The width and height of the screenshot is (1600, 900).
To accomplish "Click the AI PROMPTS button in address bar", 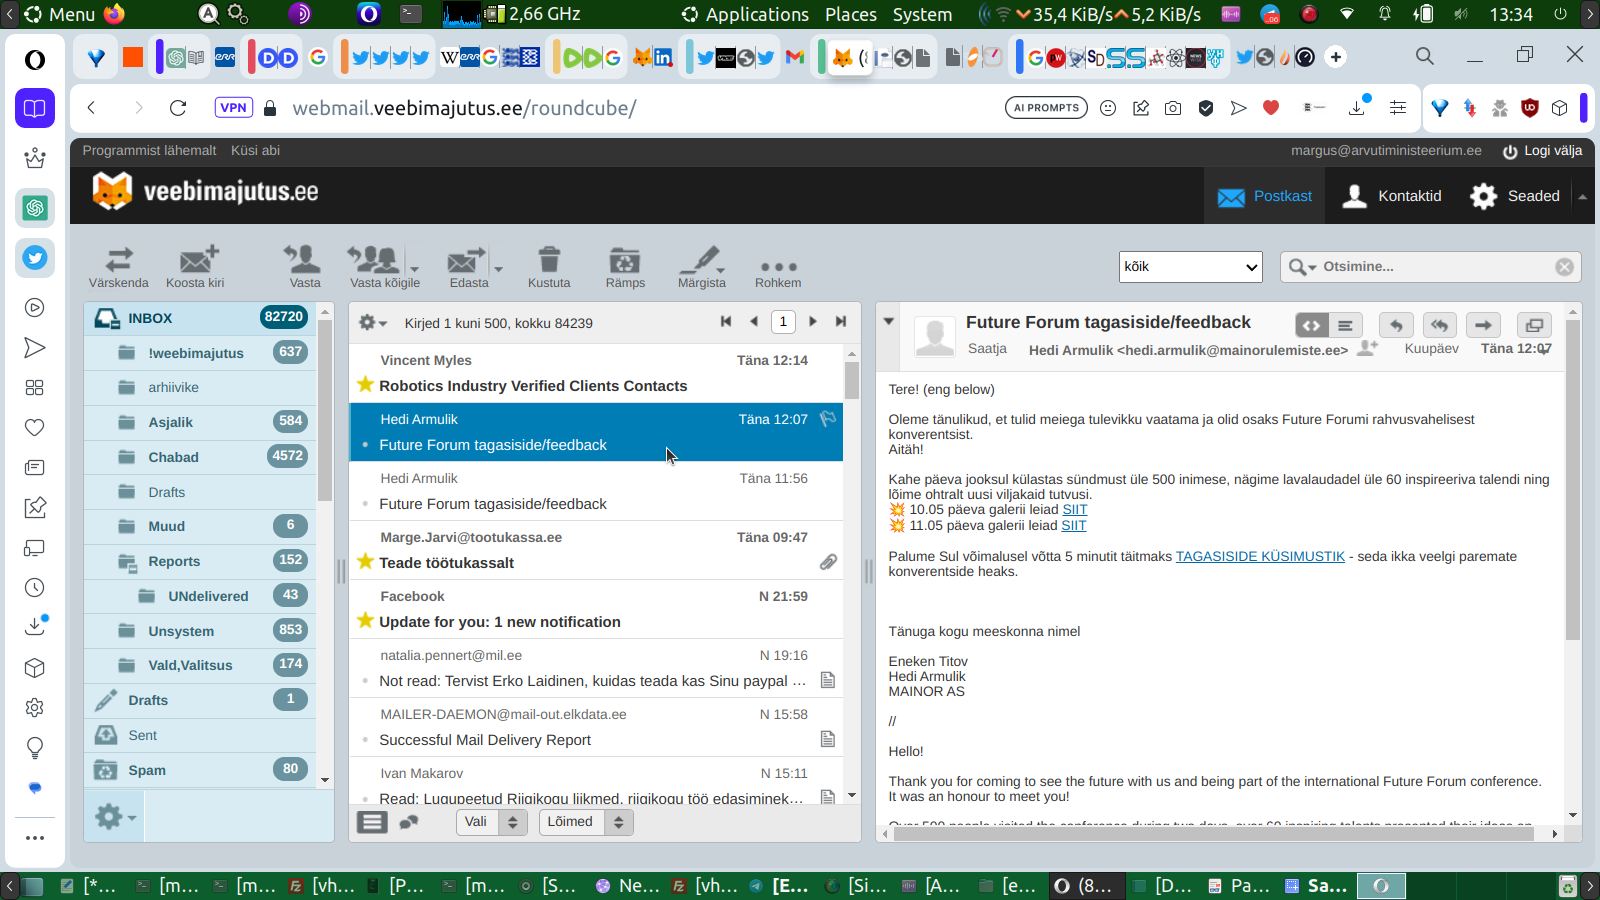I will pyautogui.click(x=1046, y=108).
